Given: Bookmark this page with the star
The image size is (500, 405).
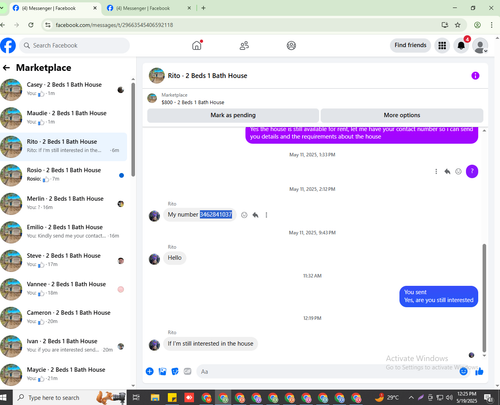Looking at the screenshot, I should pos(458,25).
